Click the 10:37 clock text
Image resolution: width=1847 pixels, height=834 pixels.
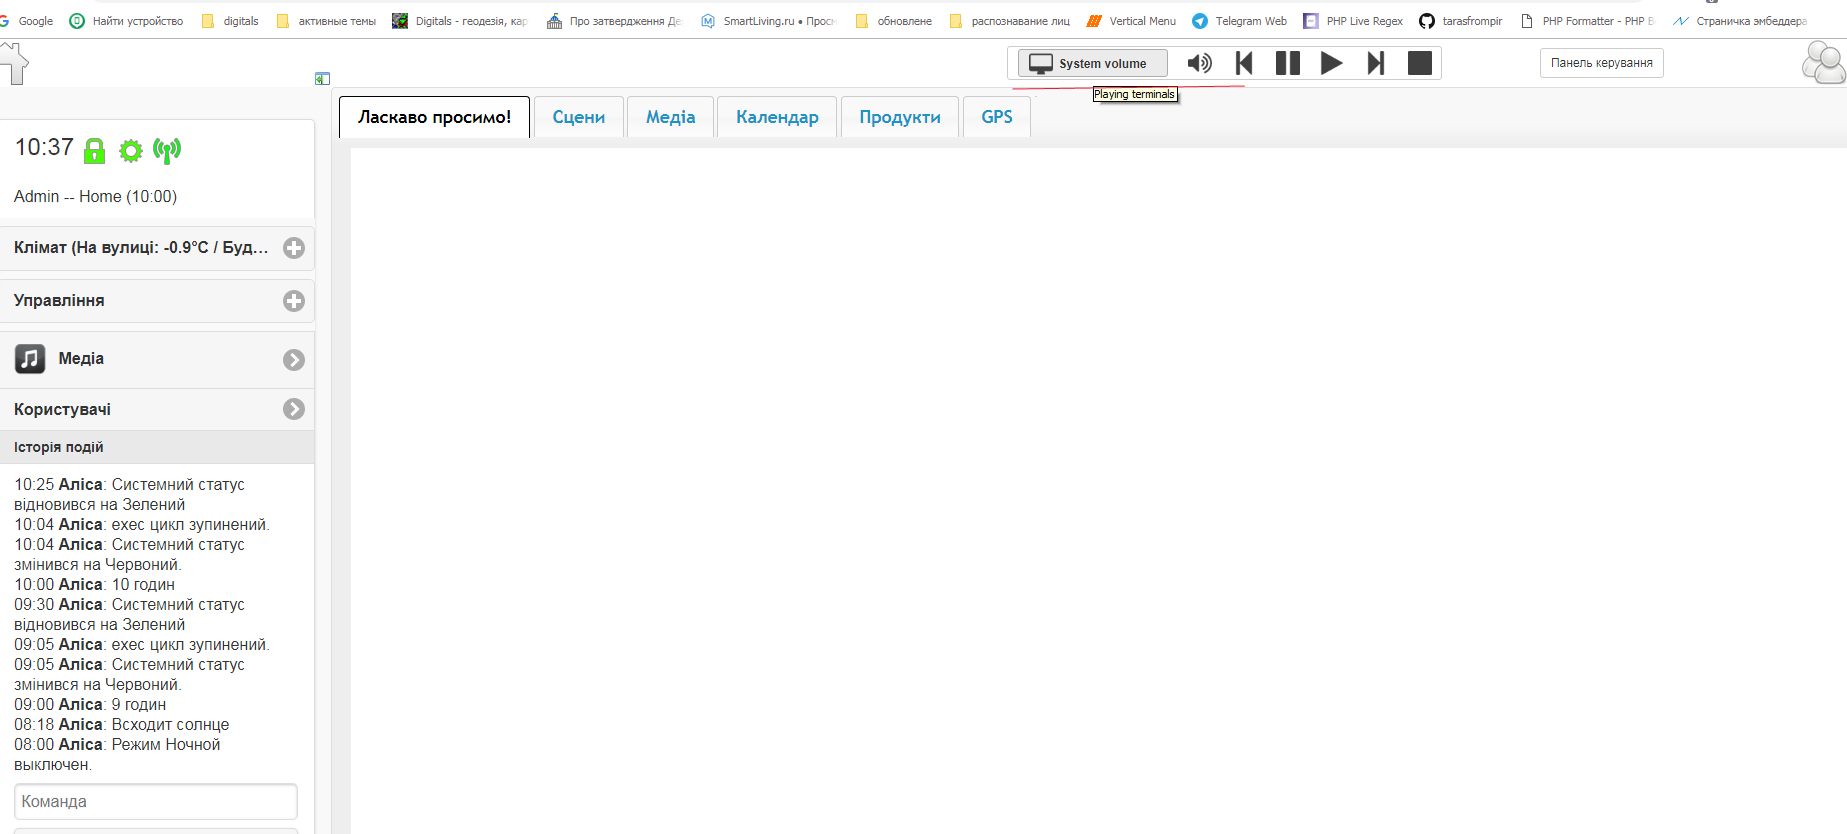44,147
